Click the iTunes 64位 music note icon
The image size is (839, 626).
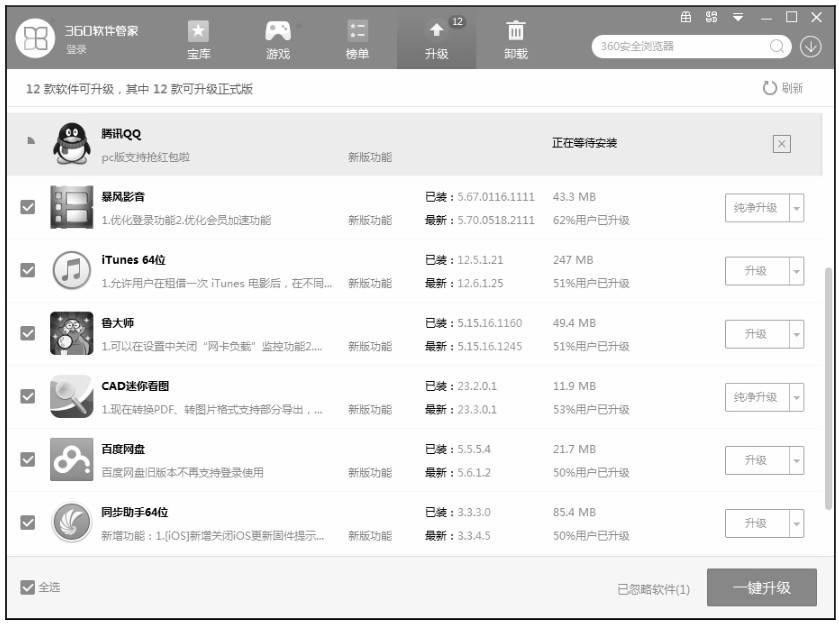pyautogui.click(x=71, y=270)
